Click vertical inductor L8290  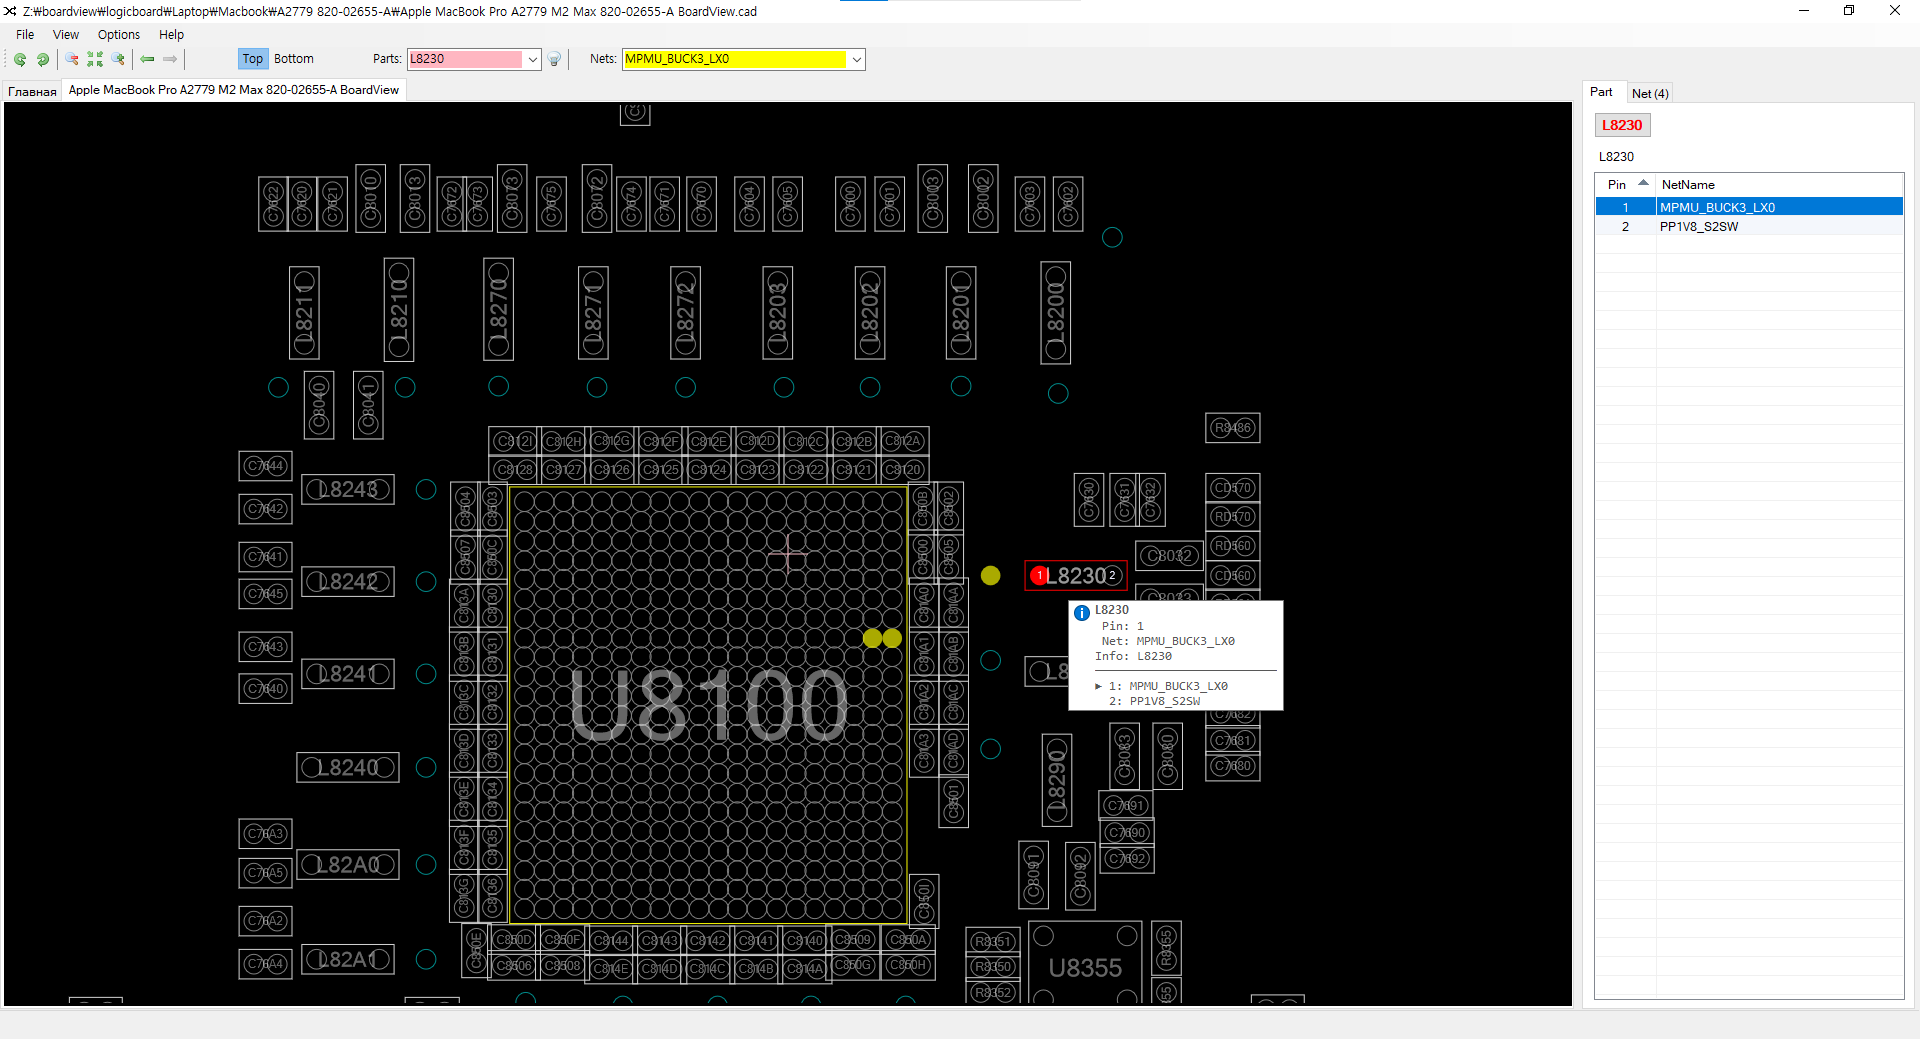click(x=1057, y=780)
